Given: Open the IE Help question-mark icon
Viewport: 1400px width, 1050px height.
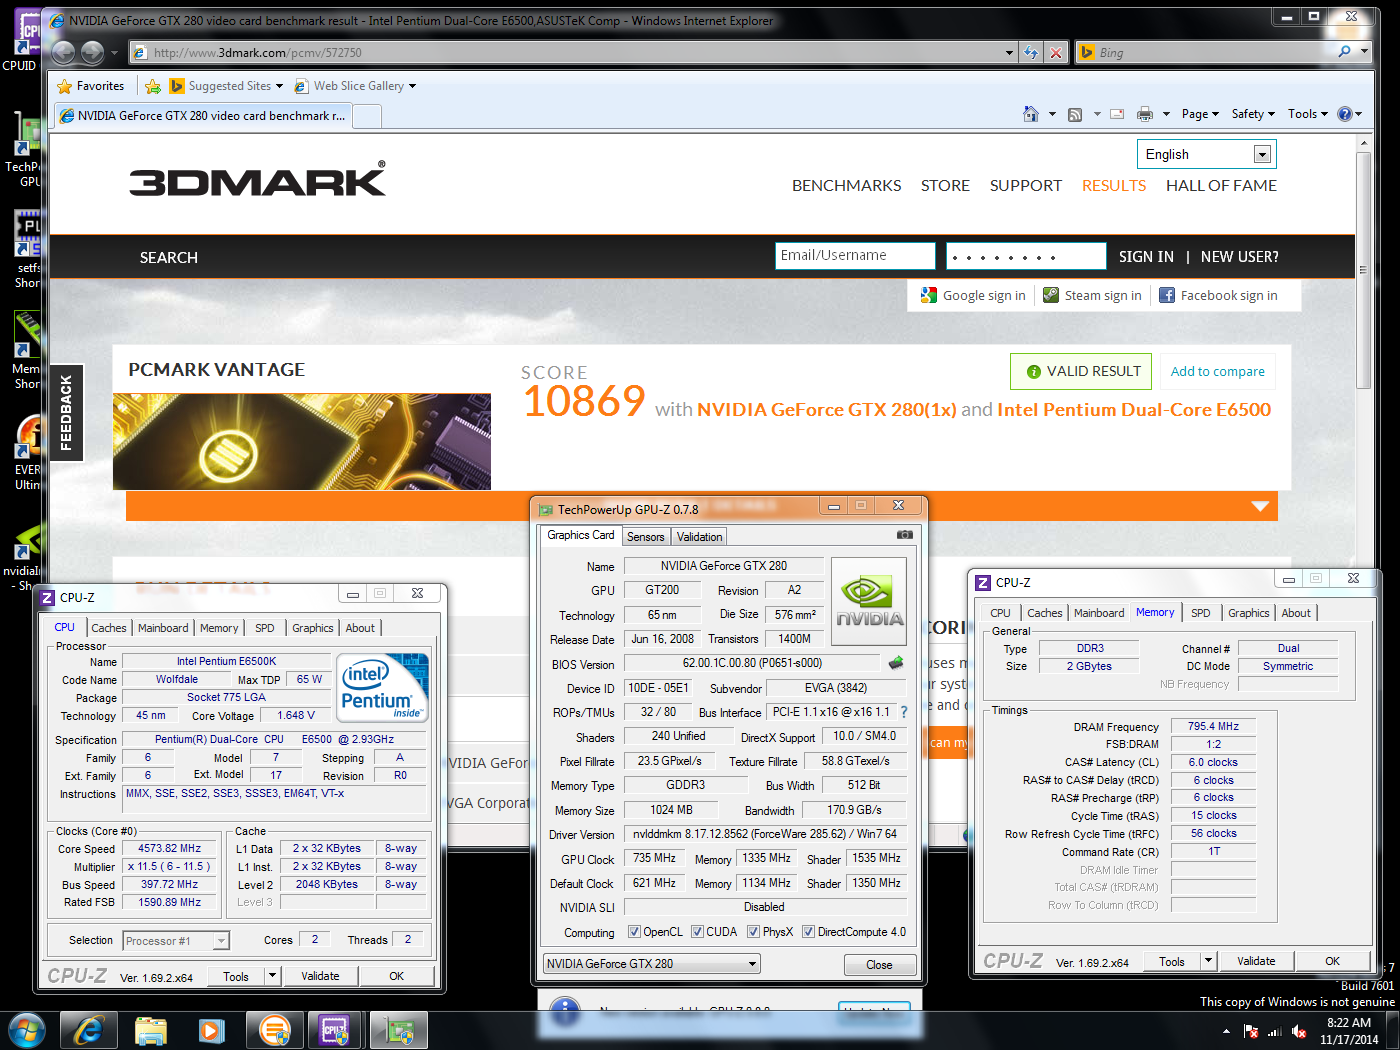Looking at the screenshot, I should tap(1345, 114).
